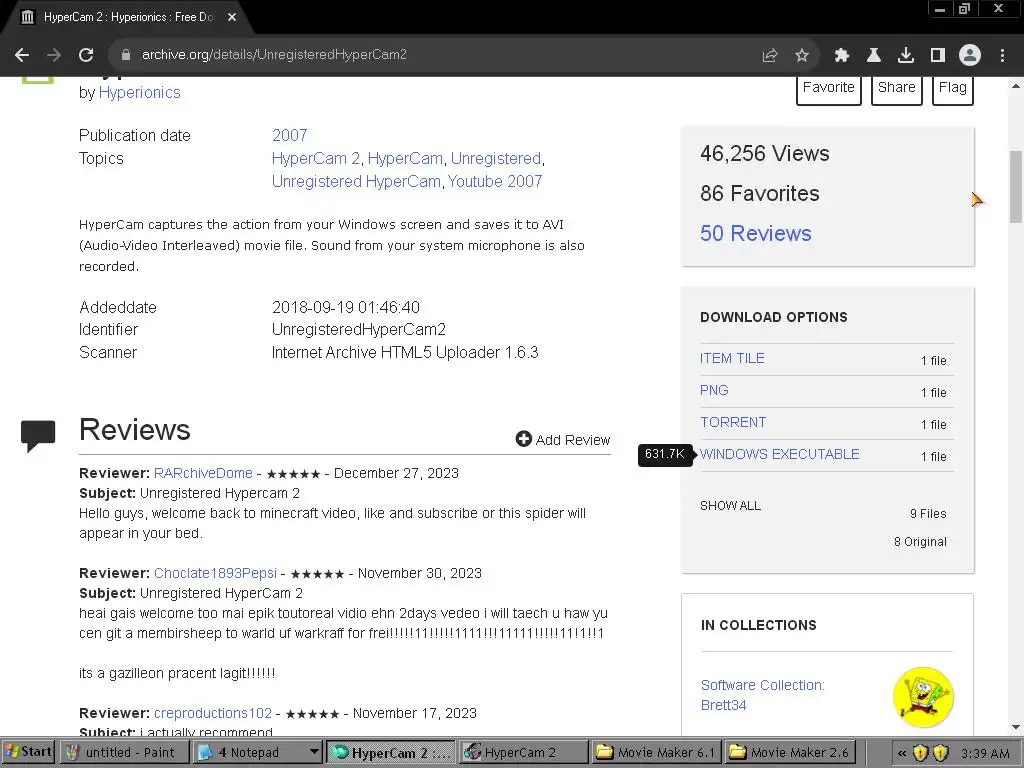
Task: Click second security shield tray icon
Action: [x=940, y=753]
